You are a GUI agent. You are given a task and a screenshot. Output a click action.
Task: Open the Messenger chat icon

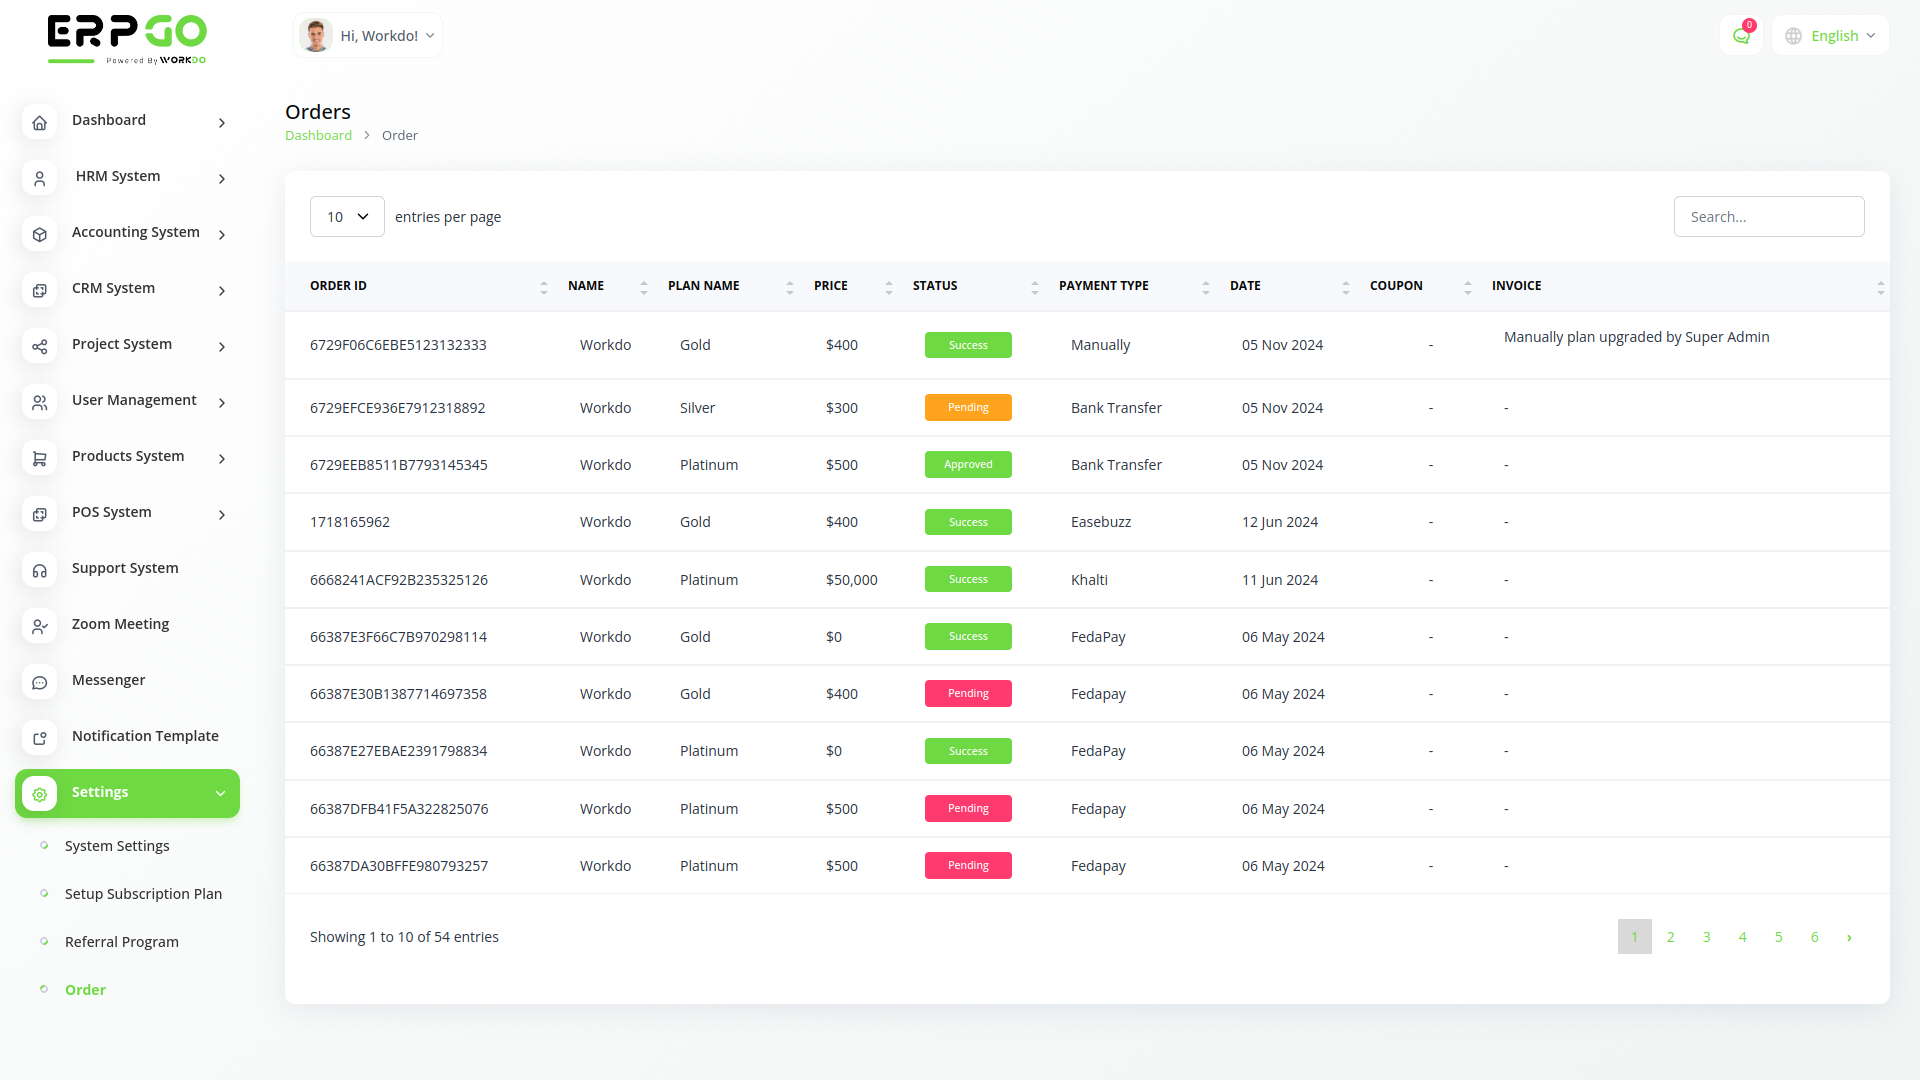(39, 682)
